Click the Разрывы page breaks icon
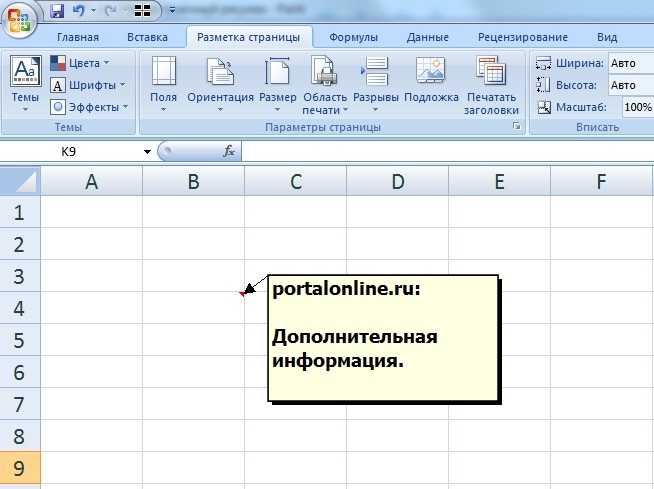The image size is (654, 489). click(x=375, y=71)
